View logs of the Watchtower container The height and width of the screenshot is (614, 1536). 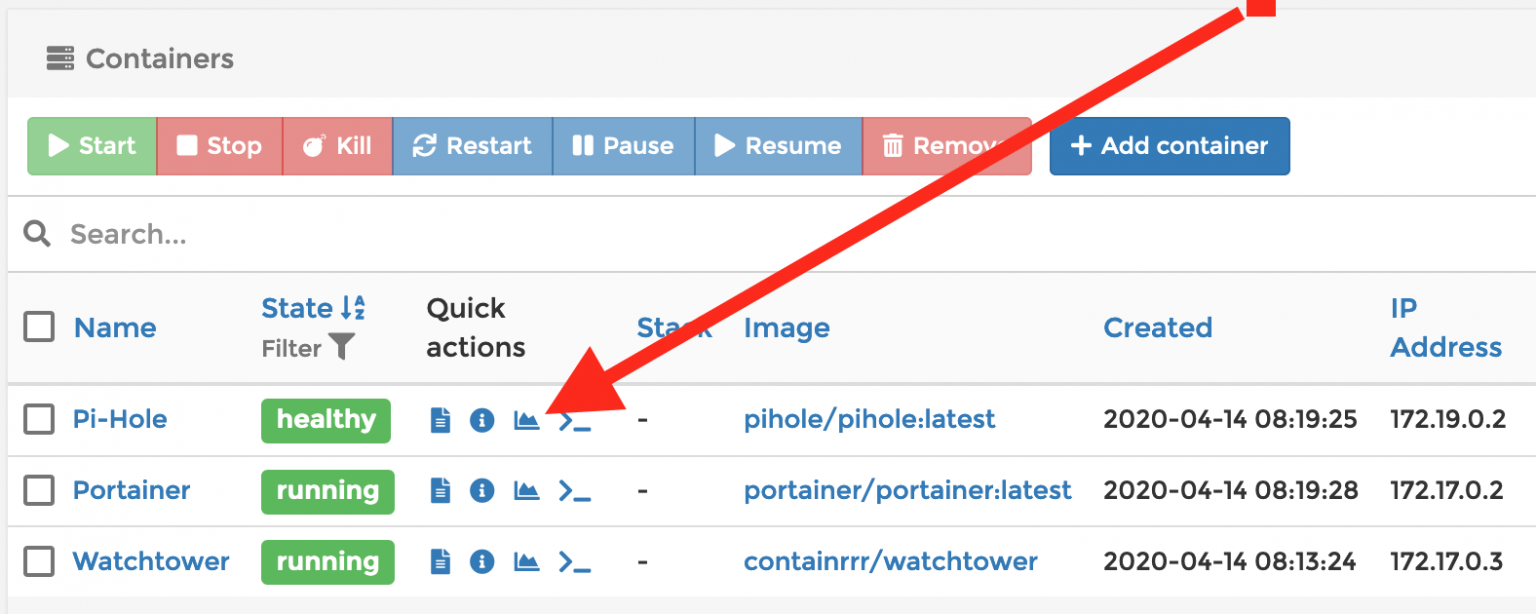point(440,562)
